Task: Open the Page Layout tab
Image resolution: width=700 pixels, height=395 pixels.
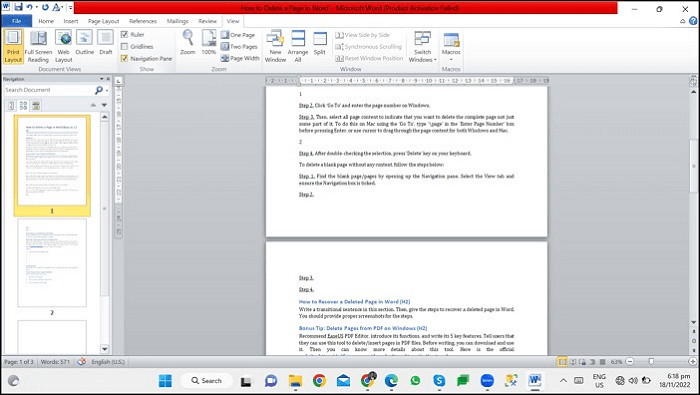Action: pos(104,21)
